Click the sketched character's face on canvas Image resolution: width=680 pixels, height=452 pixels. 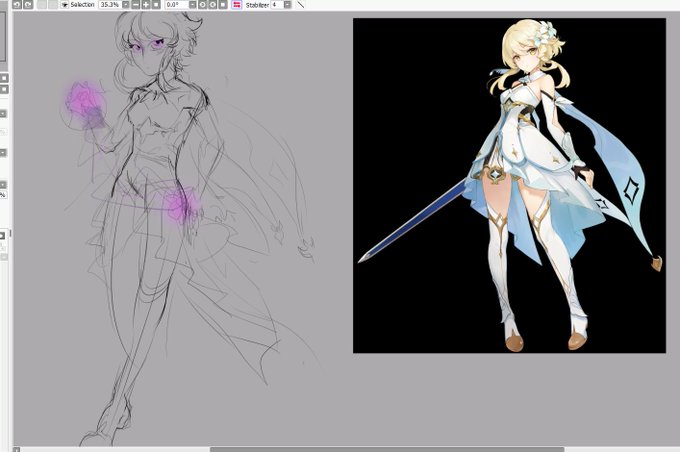click(x=150, y=54)
